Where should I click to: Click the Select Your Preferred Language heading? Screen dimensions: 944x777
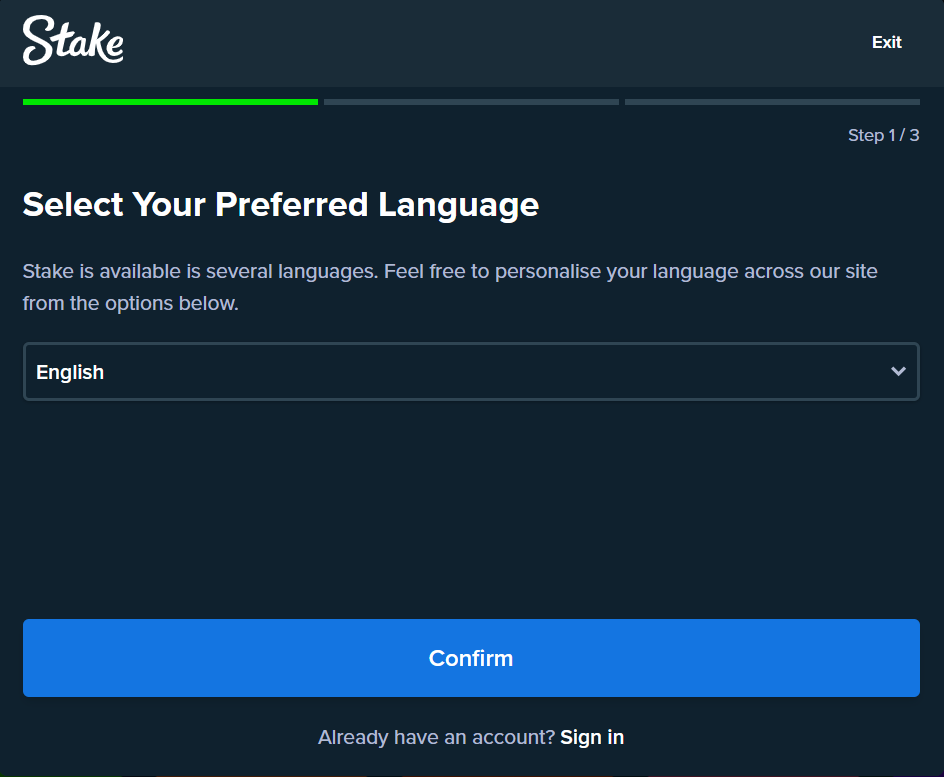pyautogui.click(x=280, y=204)
